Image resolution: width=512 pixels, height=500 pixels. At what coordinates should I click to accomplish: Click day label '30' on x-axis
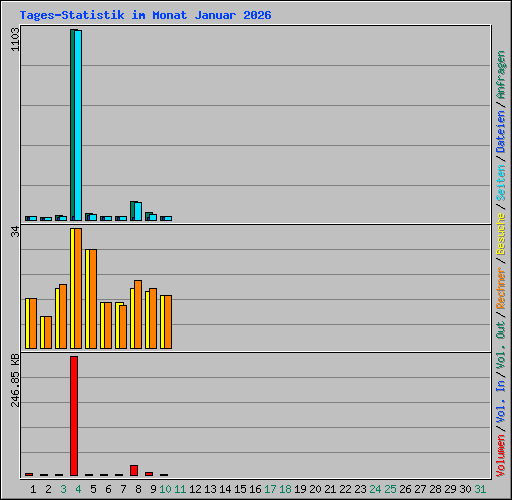465,489
